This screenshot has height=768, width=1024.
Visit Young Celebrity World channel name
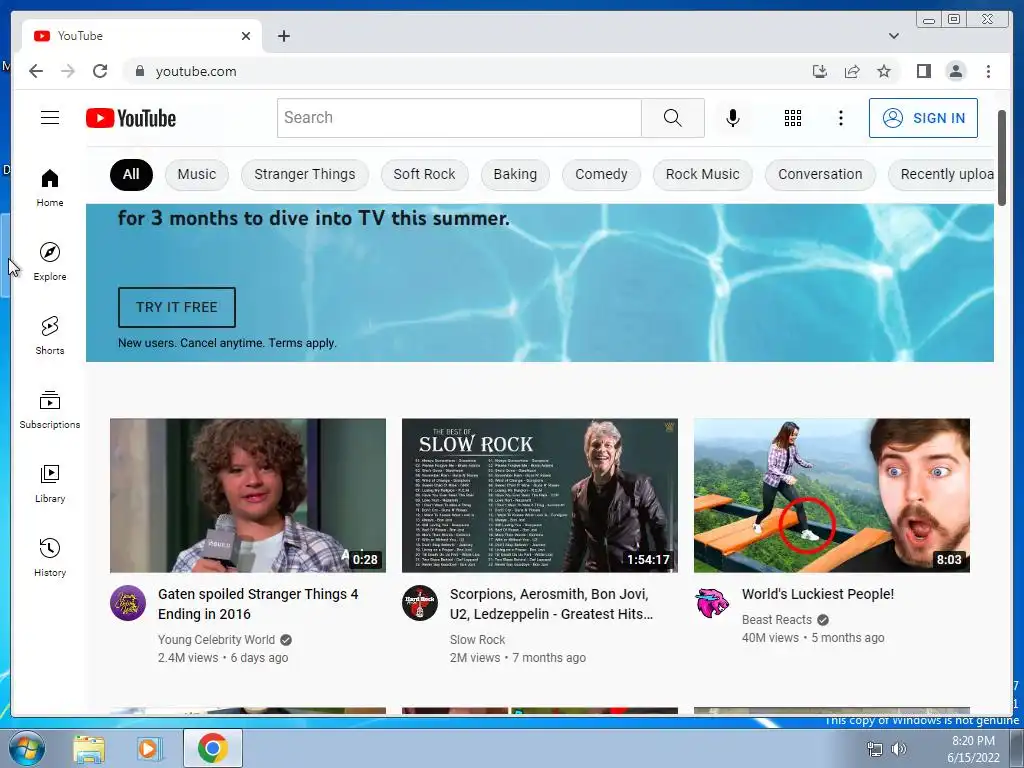(x=216, y=640)
